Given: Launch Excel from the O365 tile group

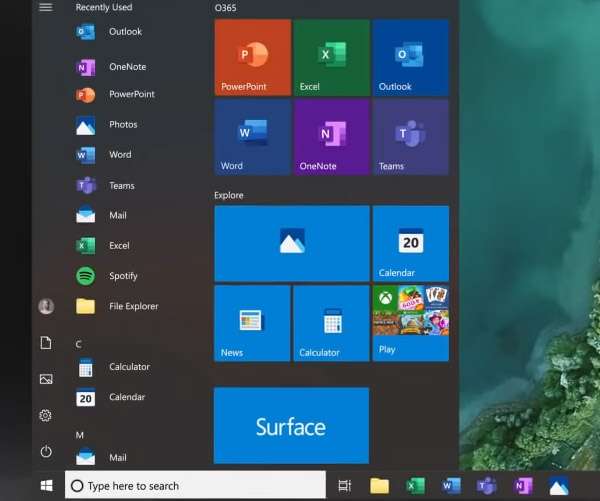Looking at the screenshot, I should pyautogui.click(x=331, y=57).
